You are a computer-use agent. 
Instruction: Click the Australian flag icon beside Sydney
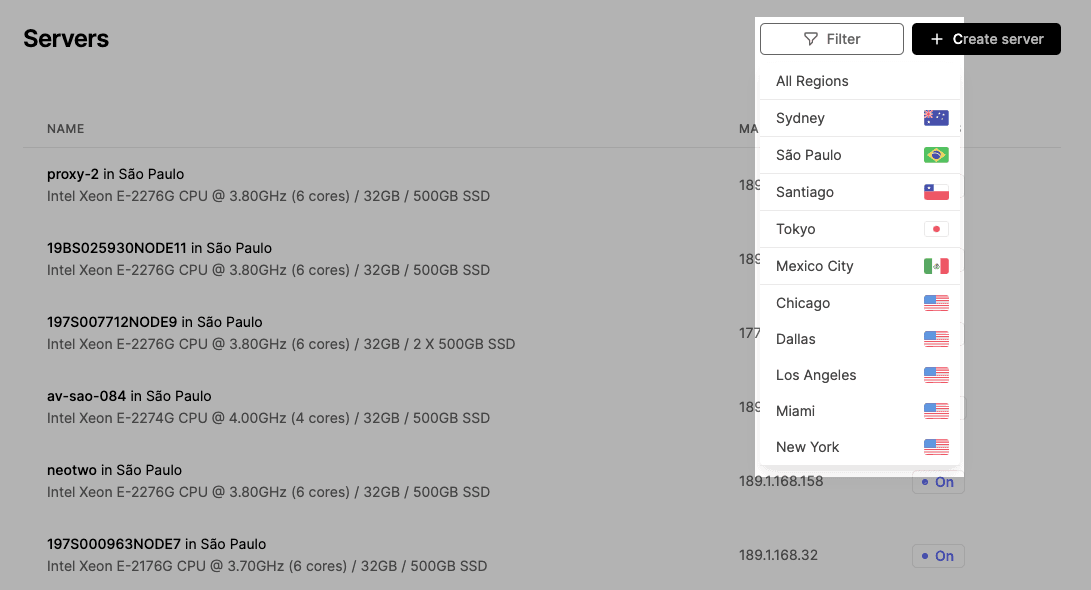(x=936, y=118)
